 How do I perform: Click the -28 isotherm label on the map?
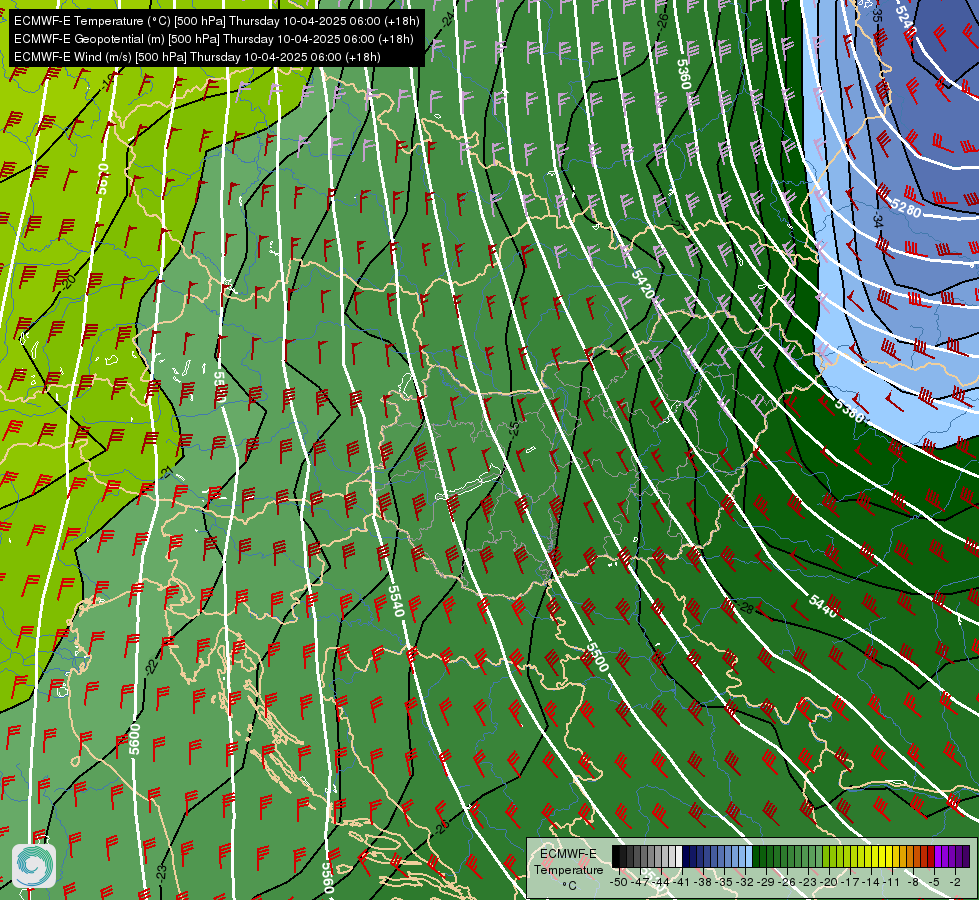[x=746, y=608]
